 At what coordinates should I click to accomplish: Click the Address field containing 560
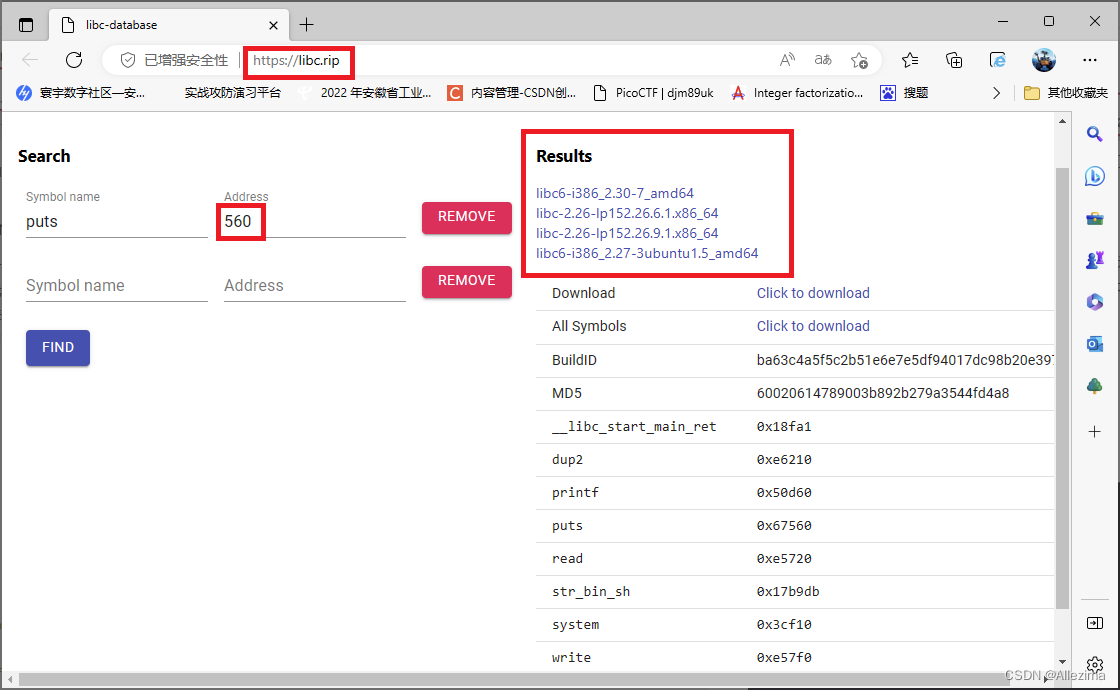pyautogui.click(x=240, y=221)
